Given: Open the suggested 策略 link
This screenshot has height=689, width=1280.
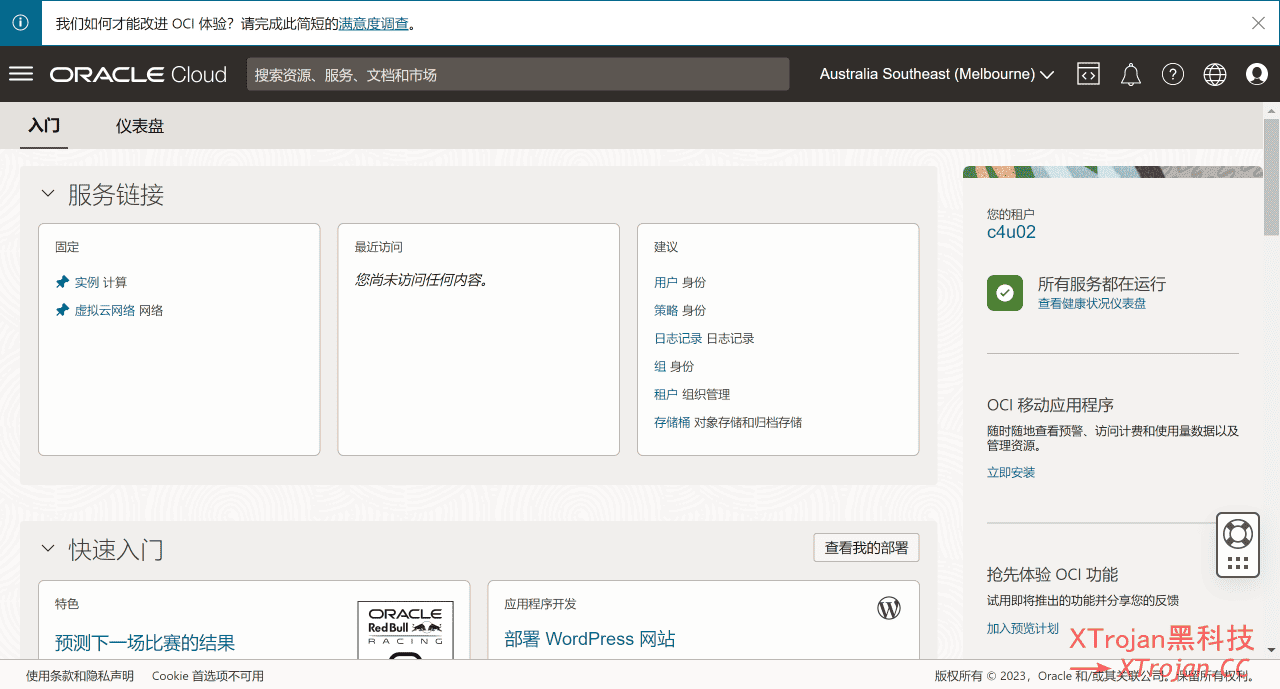Looking at the screenshot, I should pyautogui.click(x=666, y=310).
